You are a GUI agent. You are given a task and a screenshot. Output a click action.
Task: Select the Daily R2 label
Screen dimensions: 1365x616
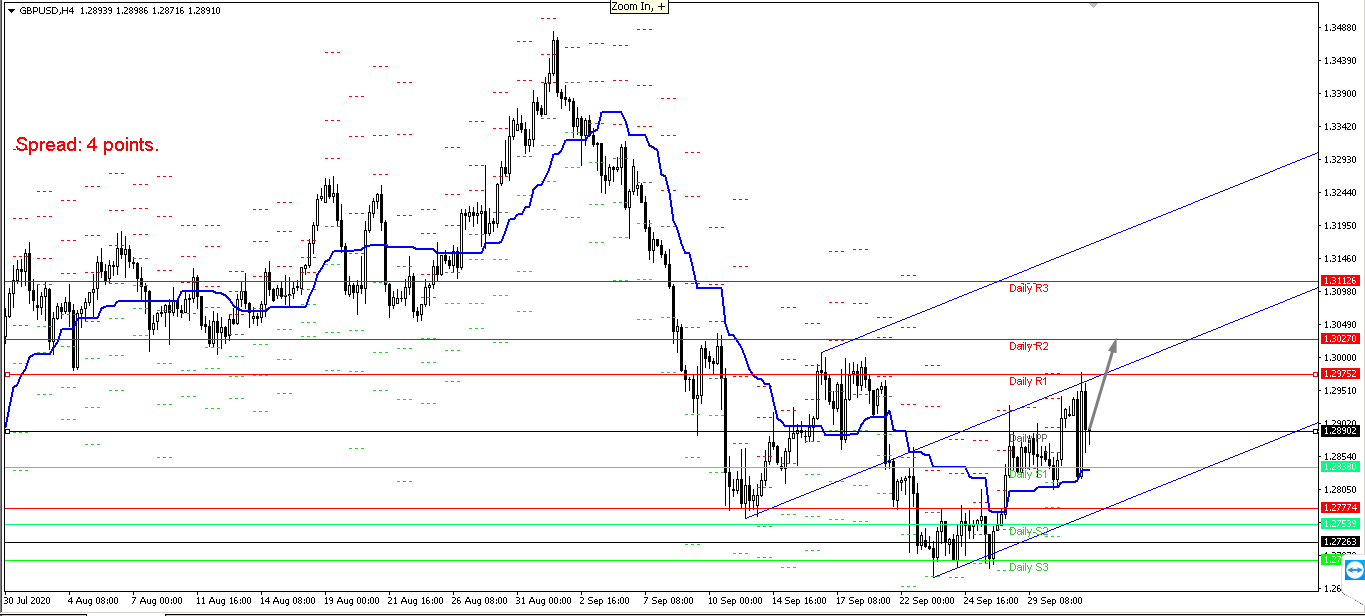tap(1028, 346)
